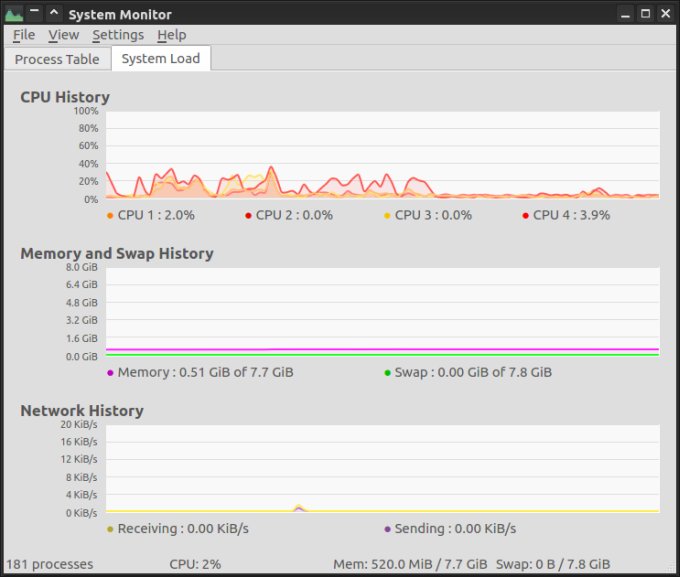
Task: Click the System Monitor app icon in title bar
Action: (14, 13)
